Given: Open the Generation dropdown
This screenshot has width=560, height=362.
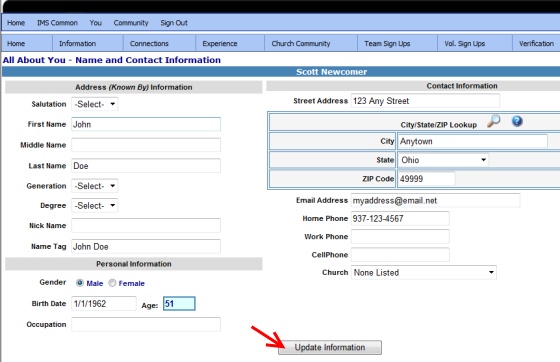Looking at the screenshot, I should tap(95, 186).
